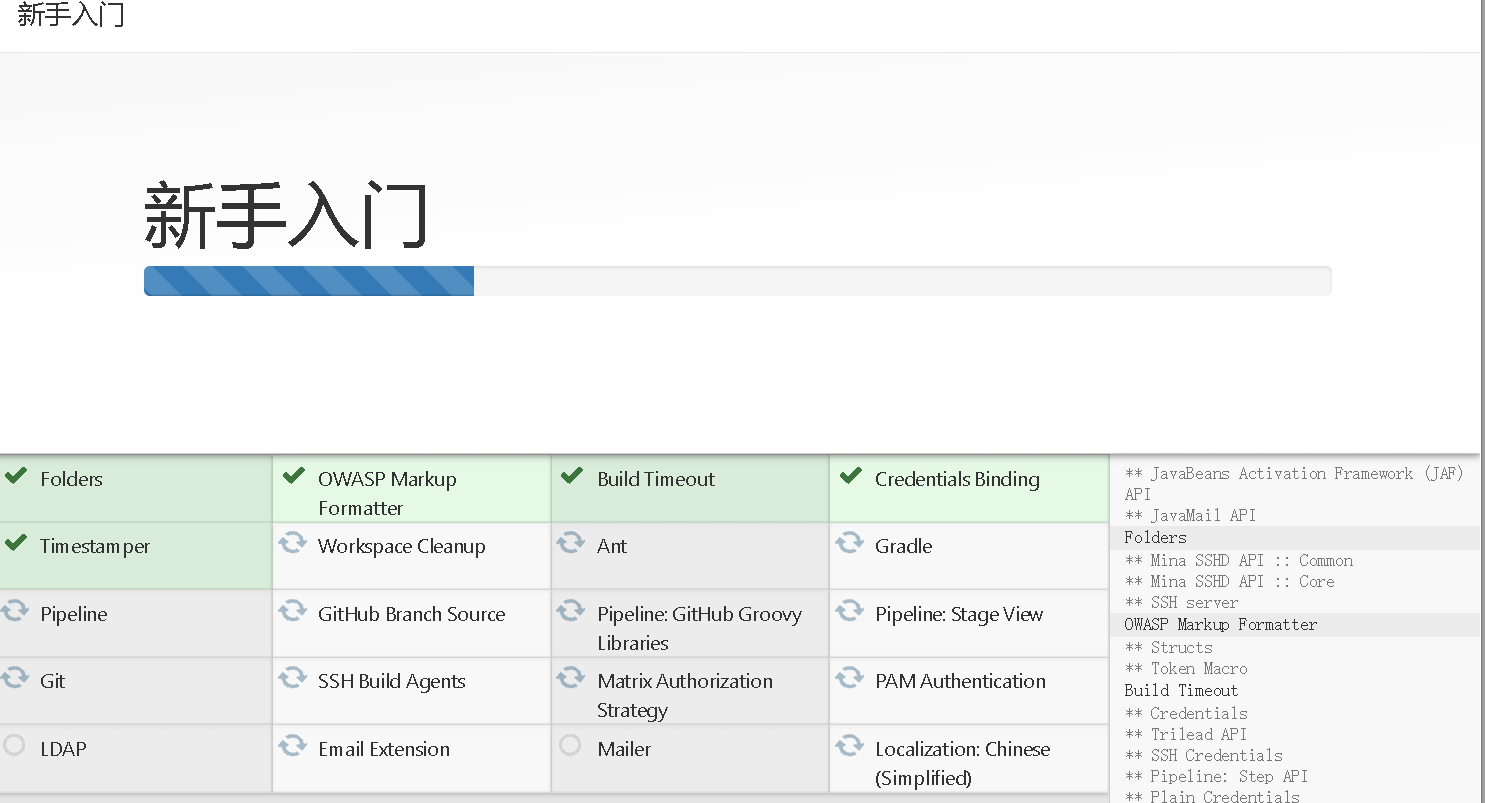The width and height of the screenshot is (1485, 803).
Task: Select the SSH Build Agents label
Action: pos(392,682)
